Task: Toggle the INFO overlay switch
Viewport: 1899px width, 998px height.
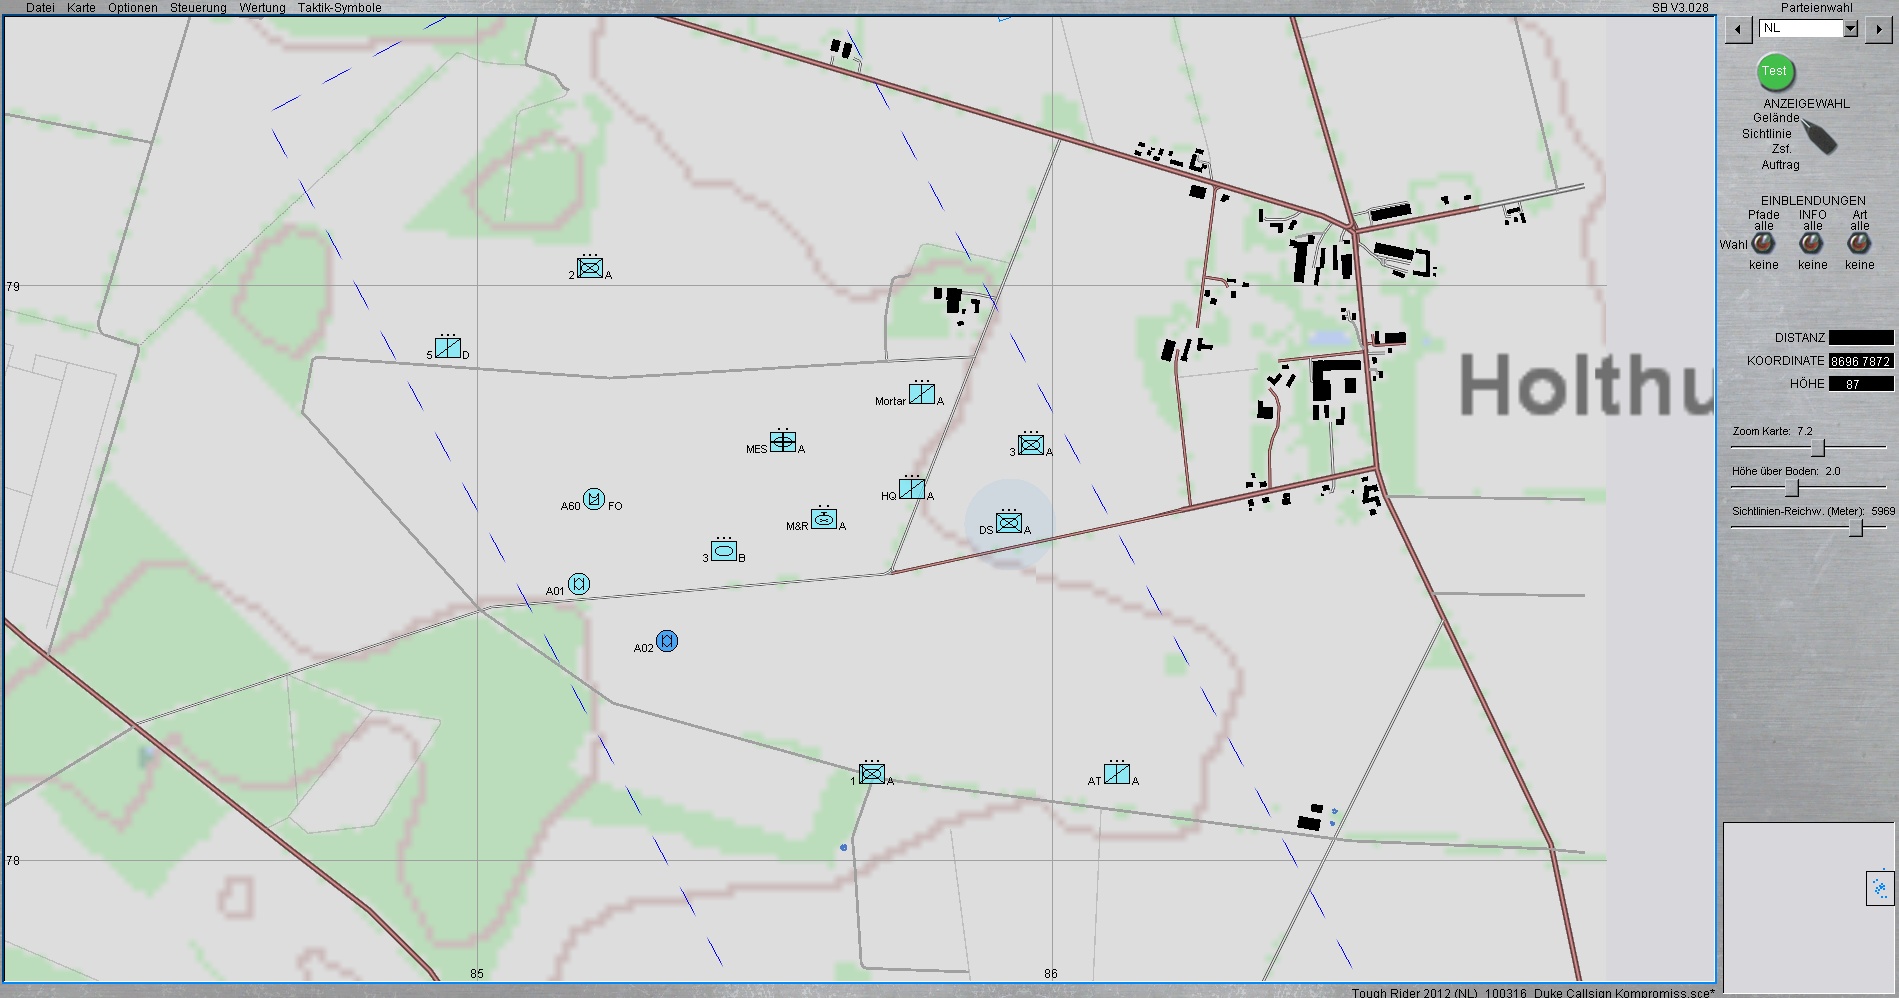Action: pos(1811,243)
